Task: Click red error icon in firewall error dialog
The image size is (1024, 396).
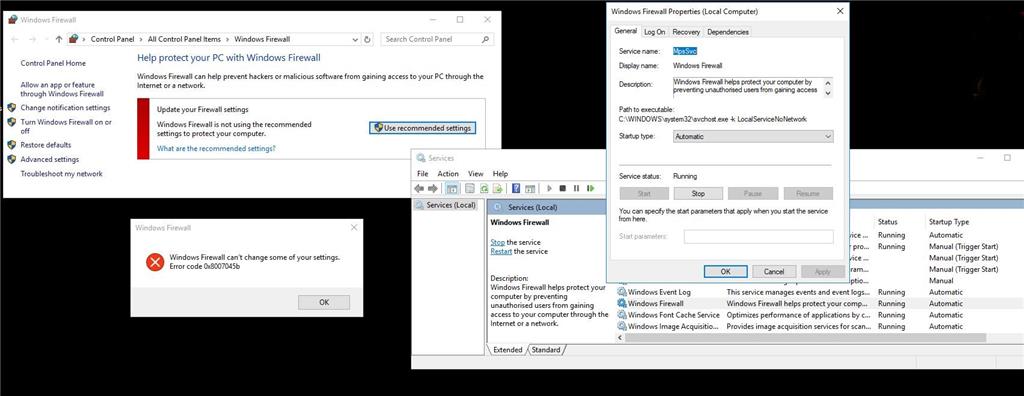Action: [x=155, y=263]
